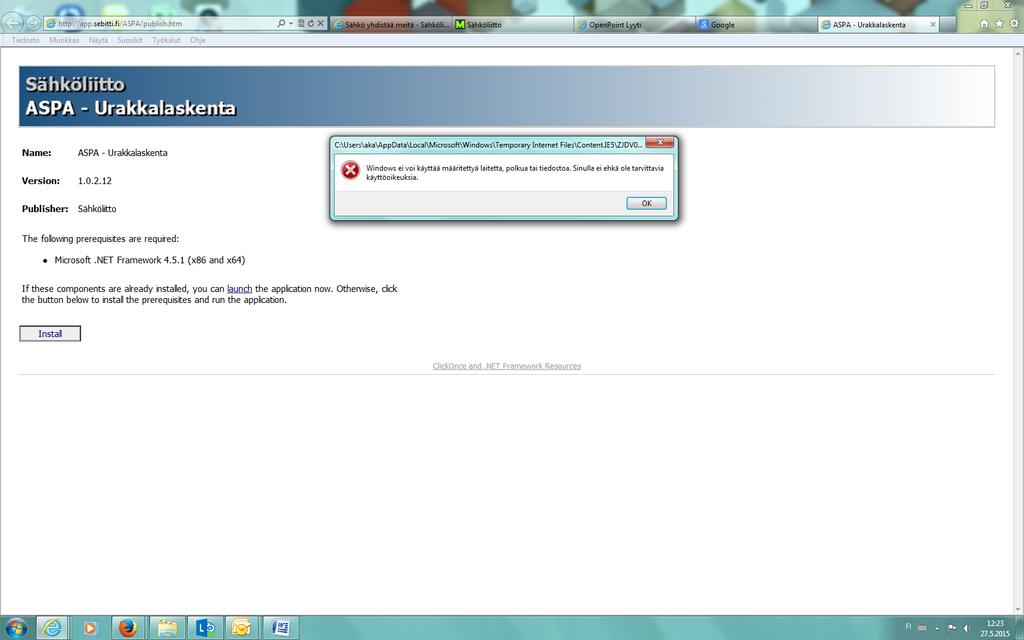Toggle Compatibility View icon in address bar
Screen dimensions: 1024x640
coord(301,24)
